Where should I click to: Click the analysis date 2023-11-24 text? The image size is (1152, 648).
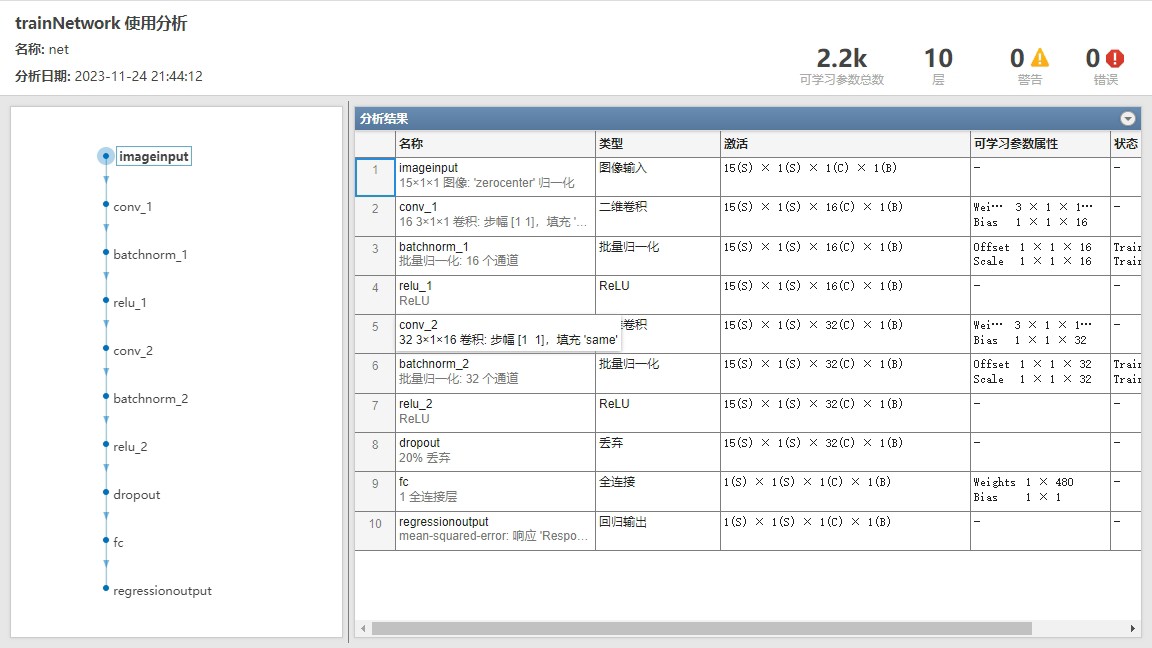[x=138, y=76]
